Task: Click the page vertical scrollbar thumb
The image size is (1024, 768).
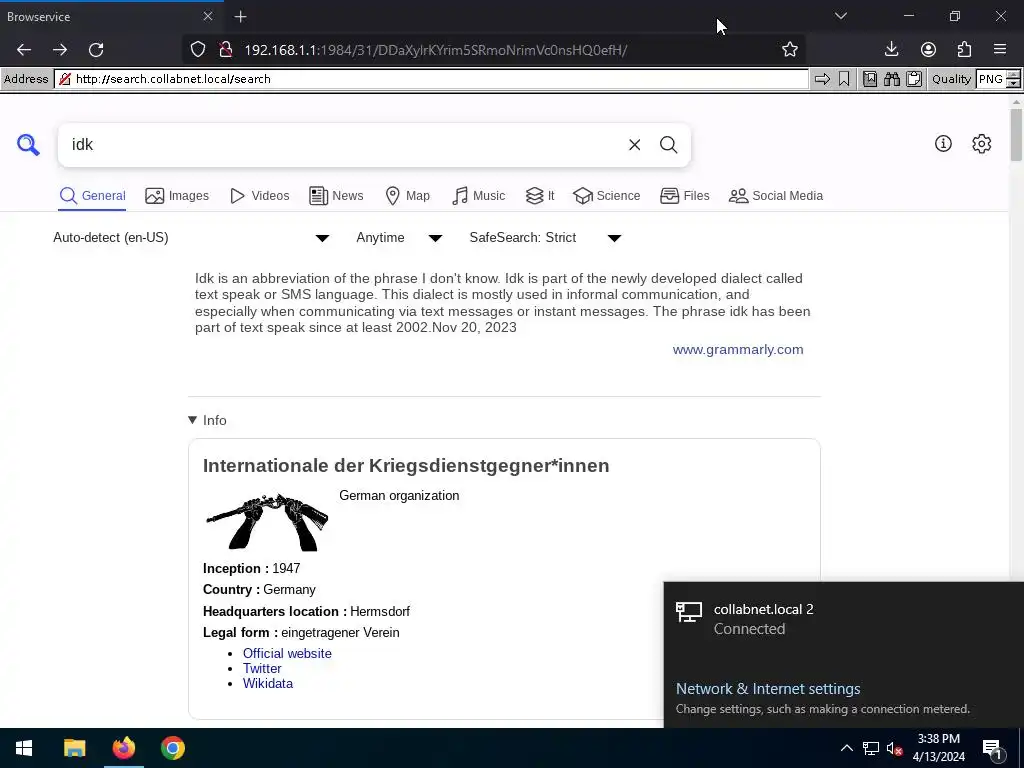Action: (1016, 135)
